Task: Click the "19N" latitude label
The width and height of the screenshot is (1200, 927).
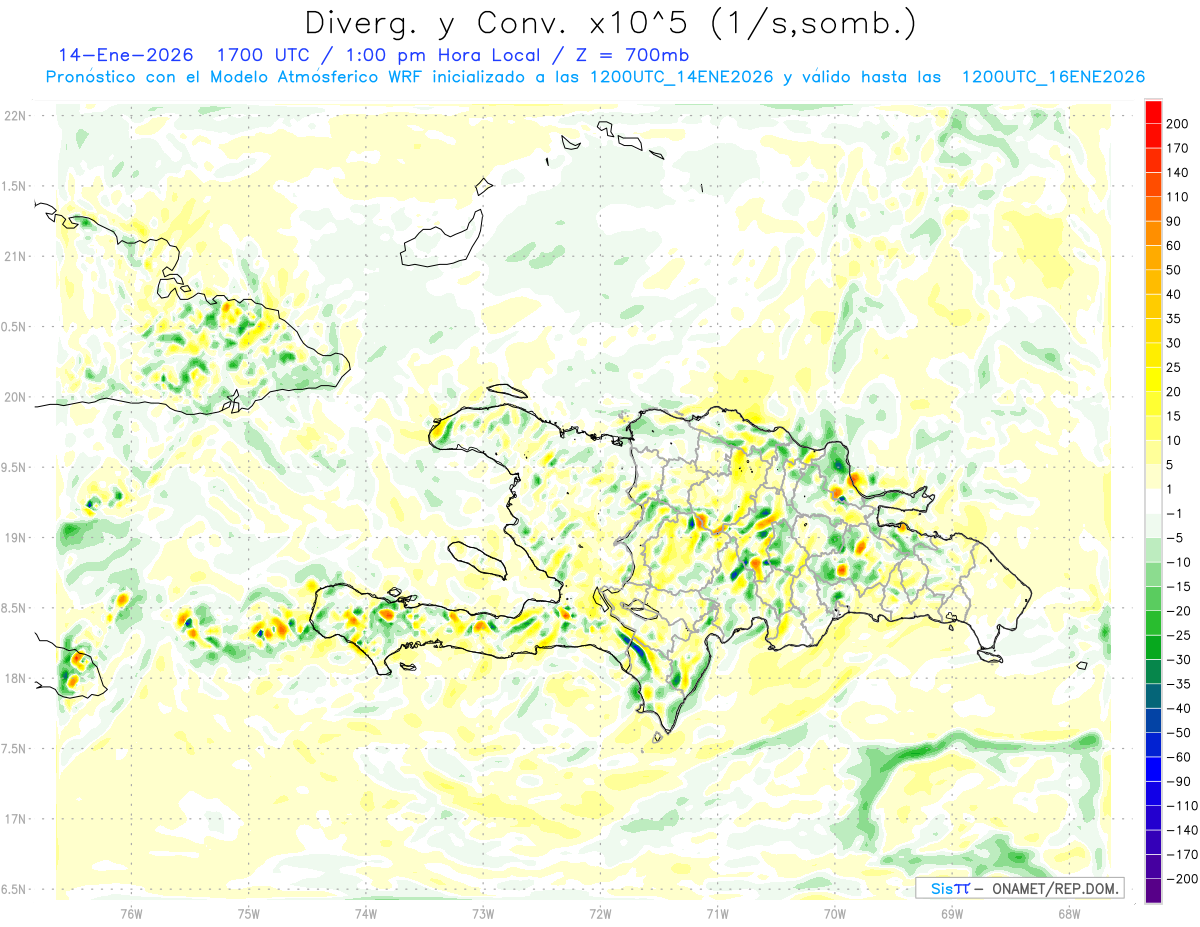Action: [14, 537]
